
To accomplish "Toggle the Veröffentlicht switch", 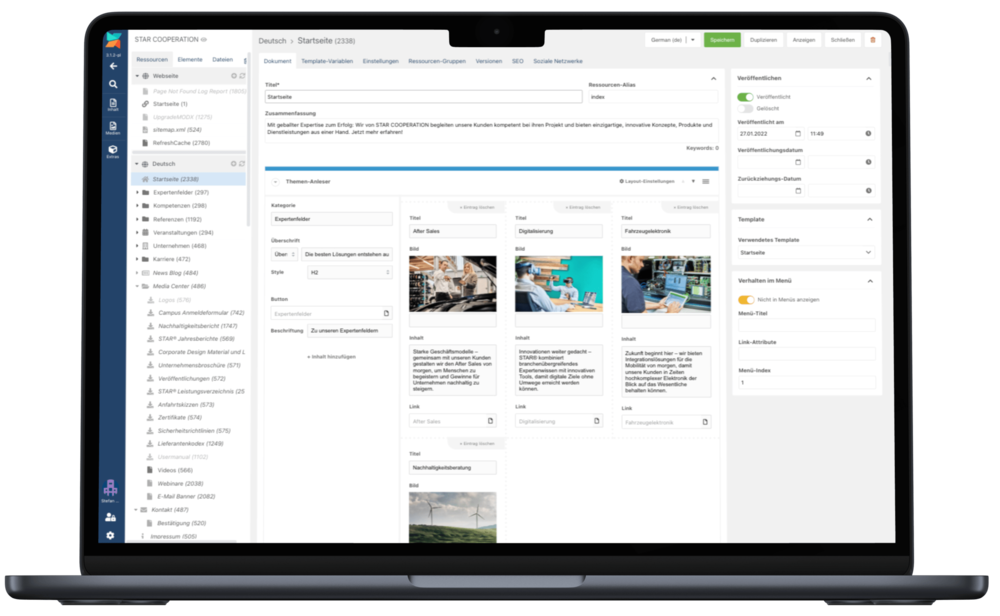I will coord(745,97).
